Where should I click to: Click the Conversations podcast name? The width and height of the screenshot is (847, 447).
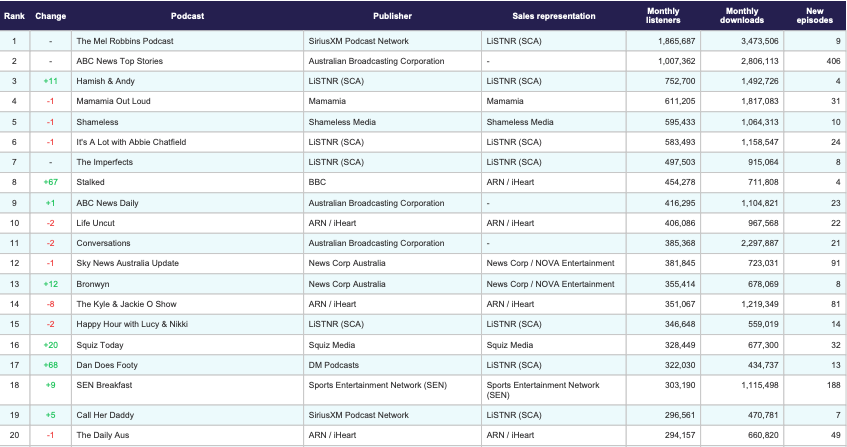[103, 243]
